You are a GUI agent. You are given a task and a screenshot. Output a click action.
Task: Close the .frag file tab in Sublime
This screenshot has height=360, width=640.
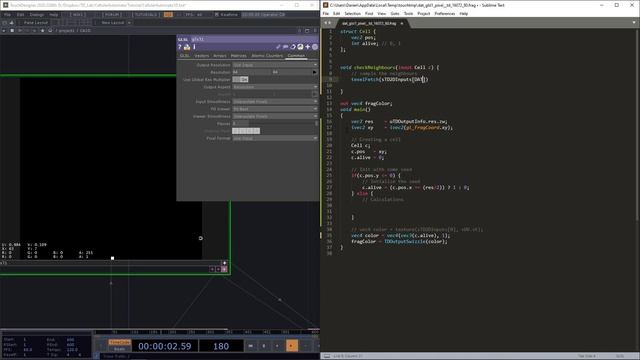tap(402, 23)
